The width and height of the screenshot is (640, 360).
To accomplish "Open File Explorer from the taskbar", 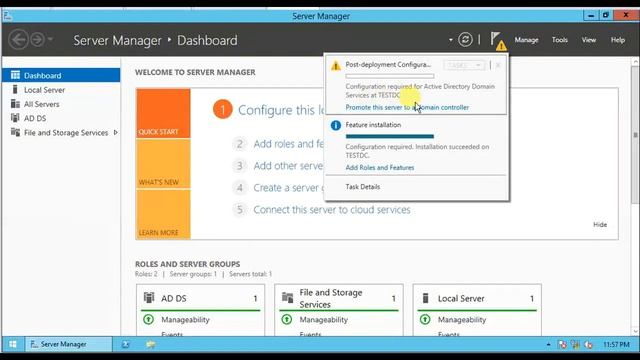I will (151, 344).
